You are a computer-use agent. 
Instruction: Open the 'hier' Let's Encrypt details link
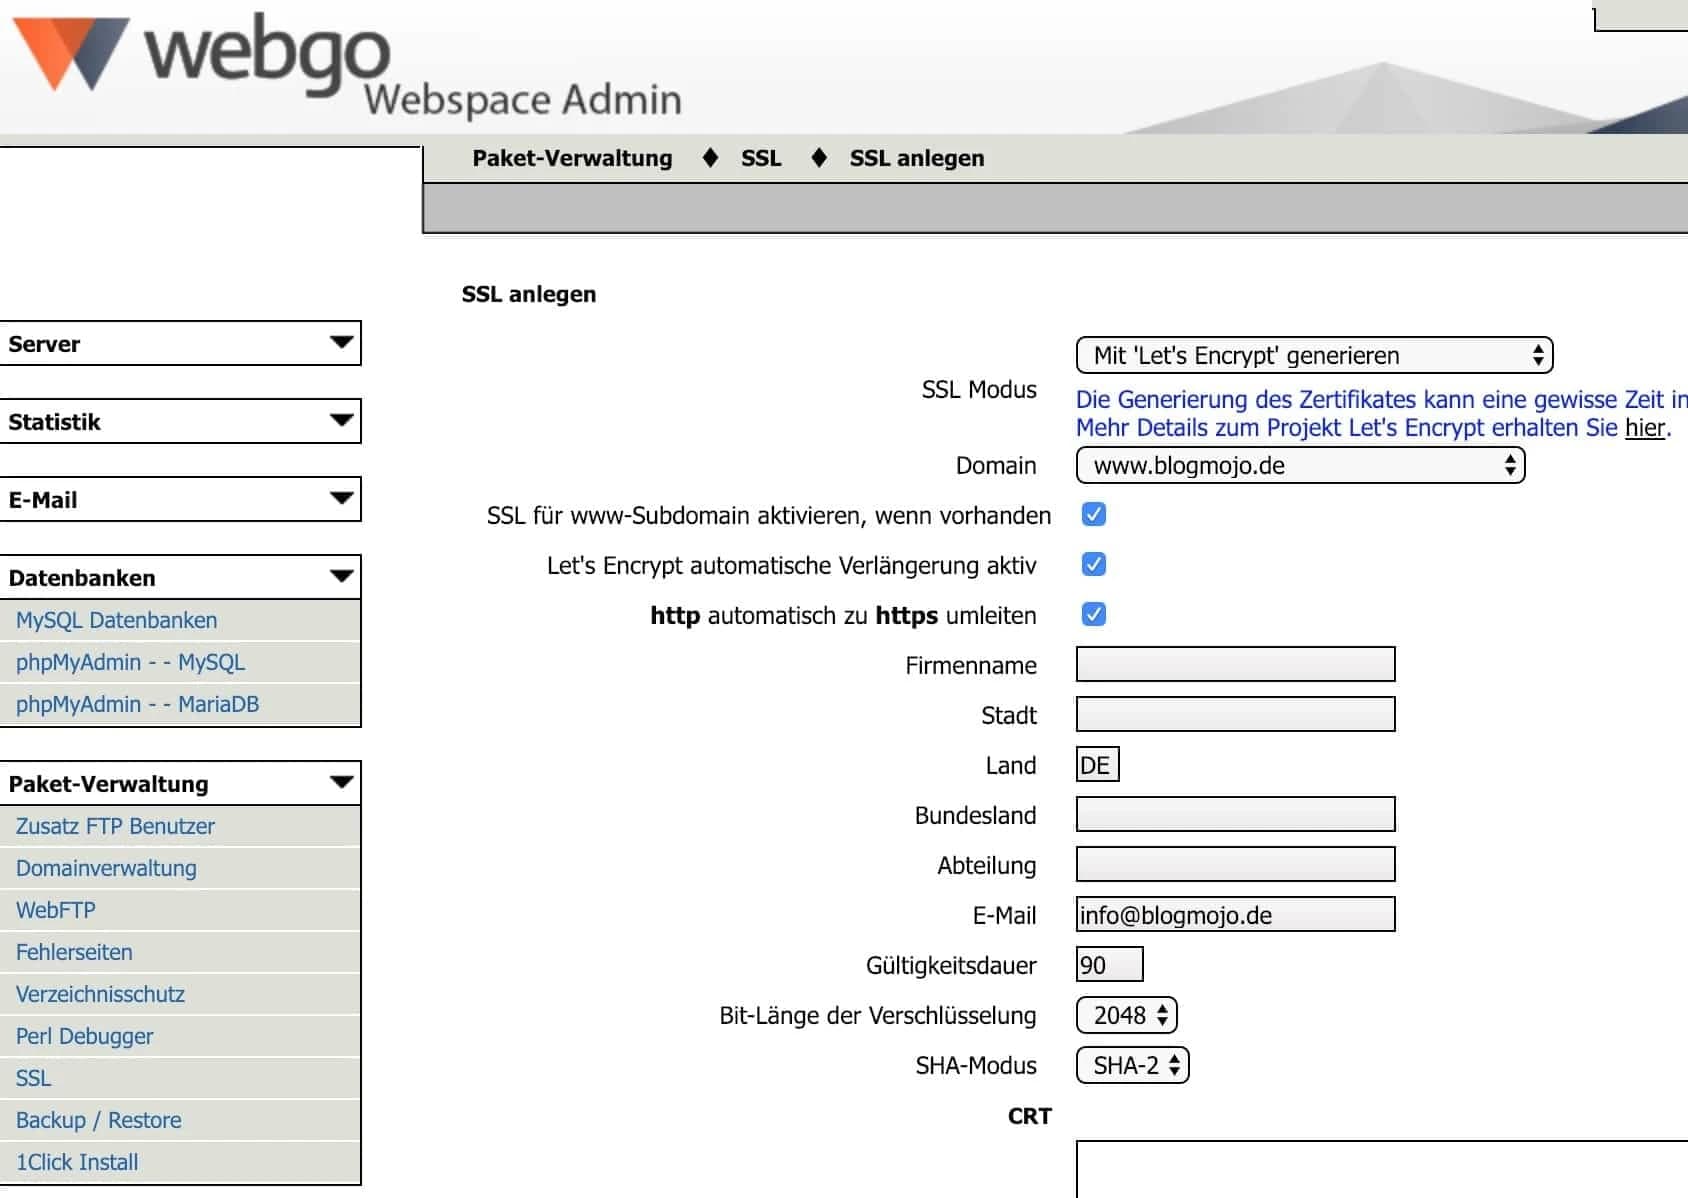coord(1645,428)
